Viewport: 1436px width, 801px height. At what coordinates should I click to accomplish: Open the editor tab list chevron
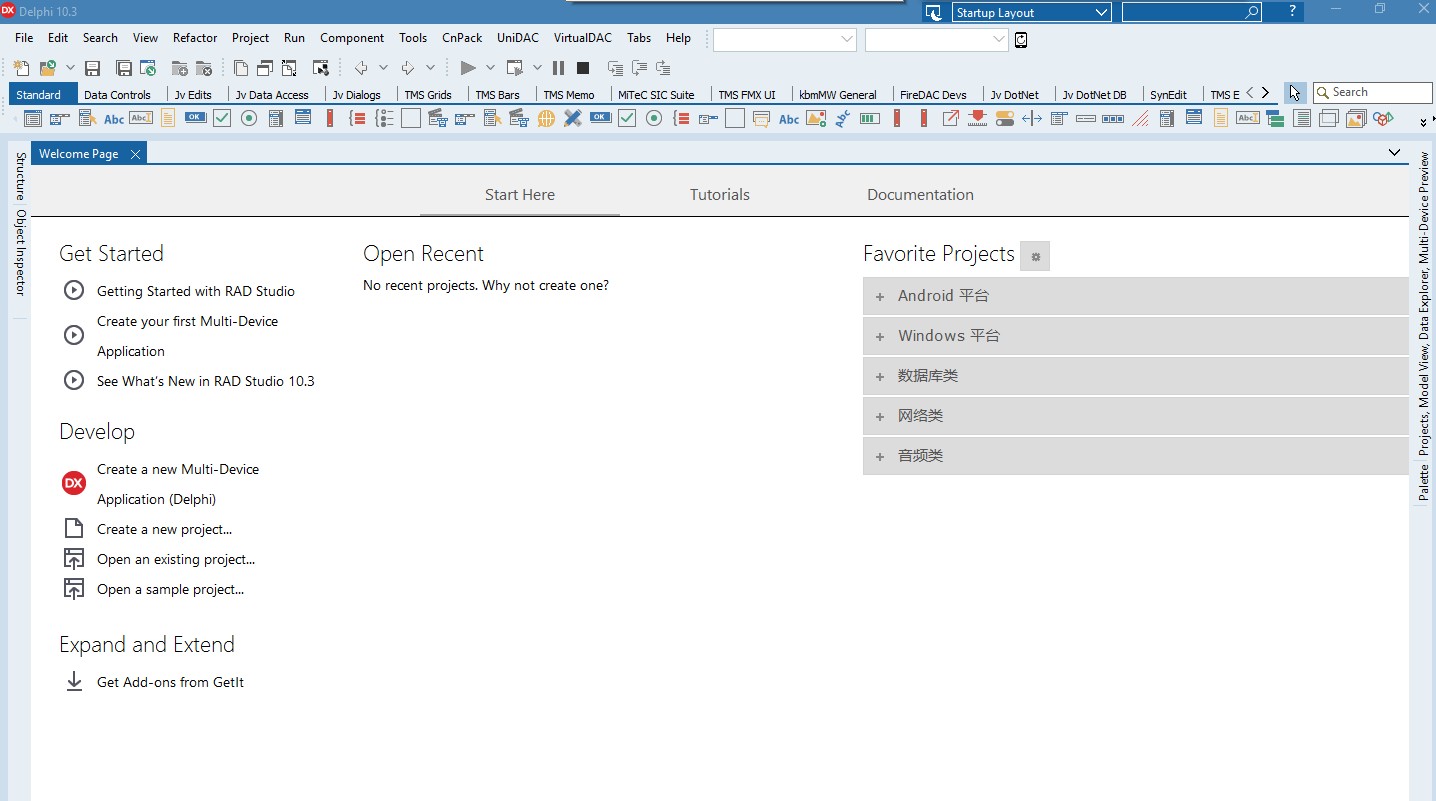[x=1395, y=153]
